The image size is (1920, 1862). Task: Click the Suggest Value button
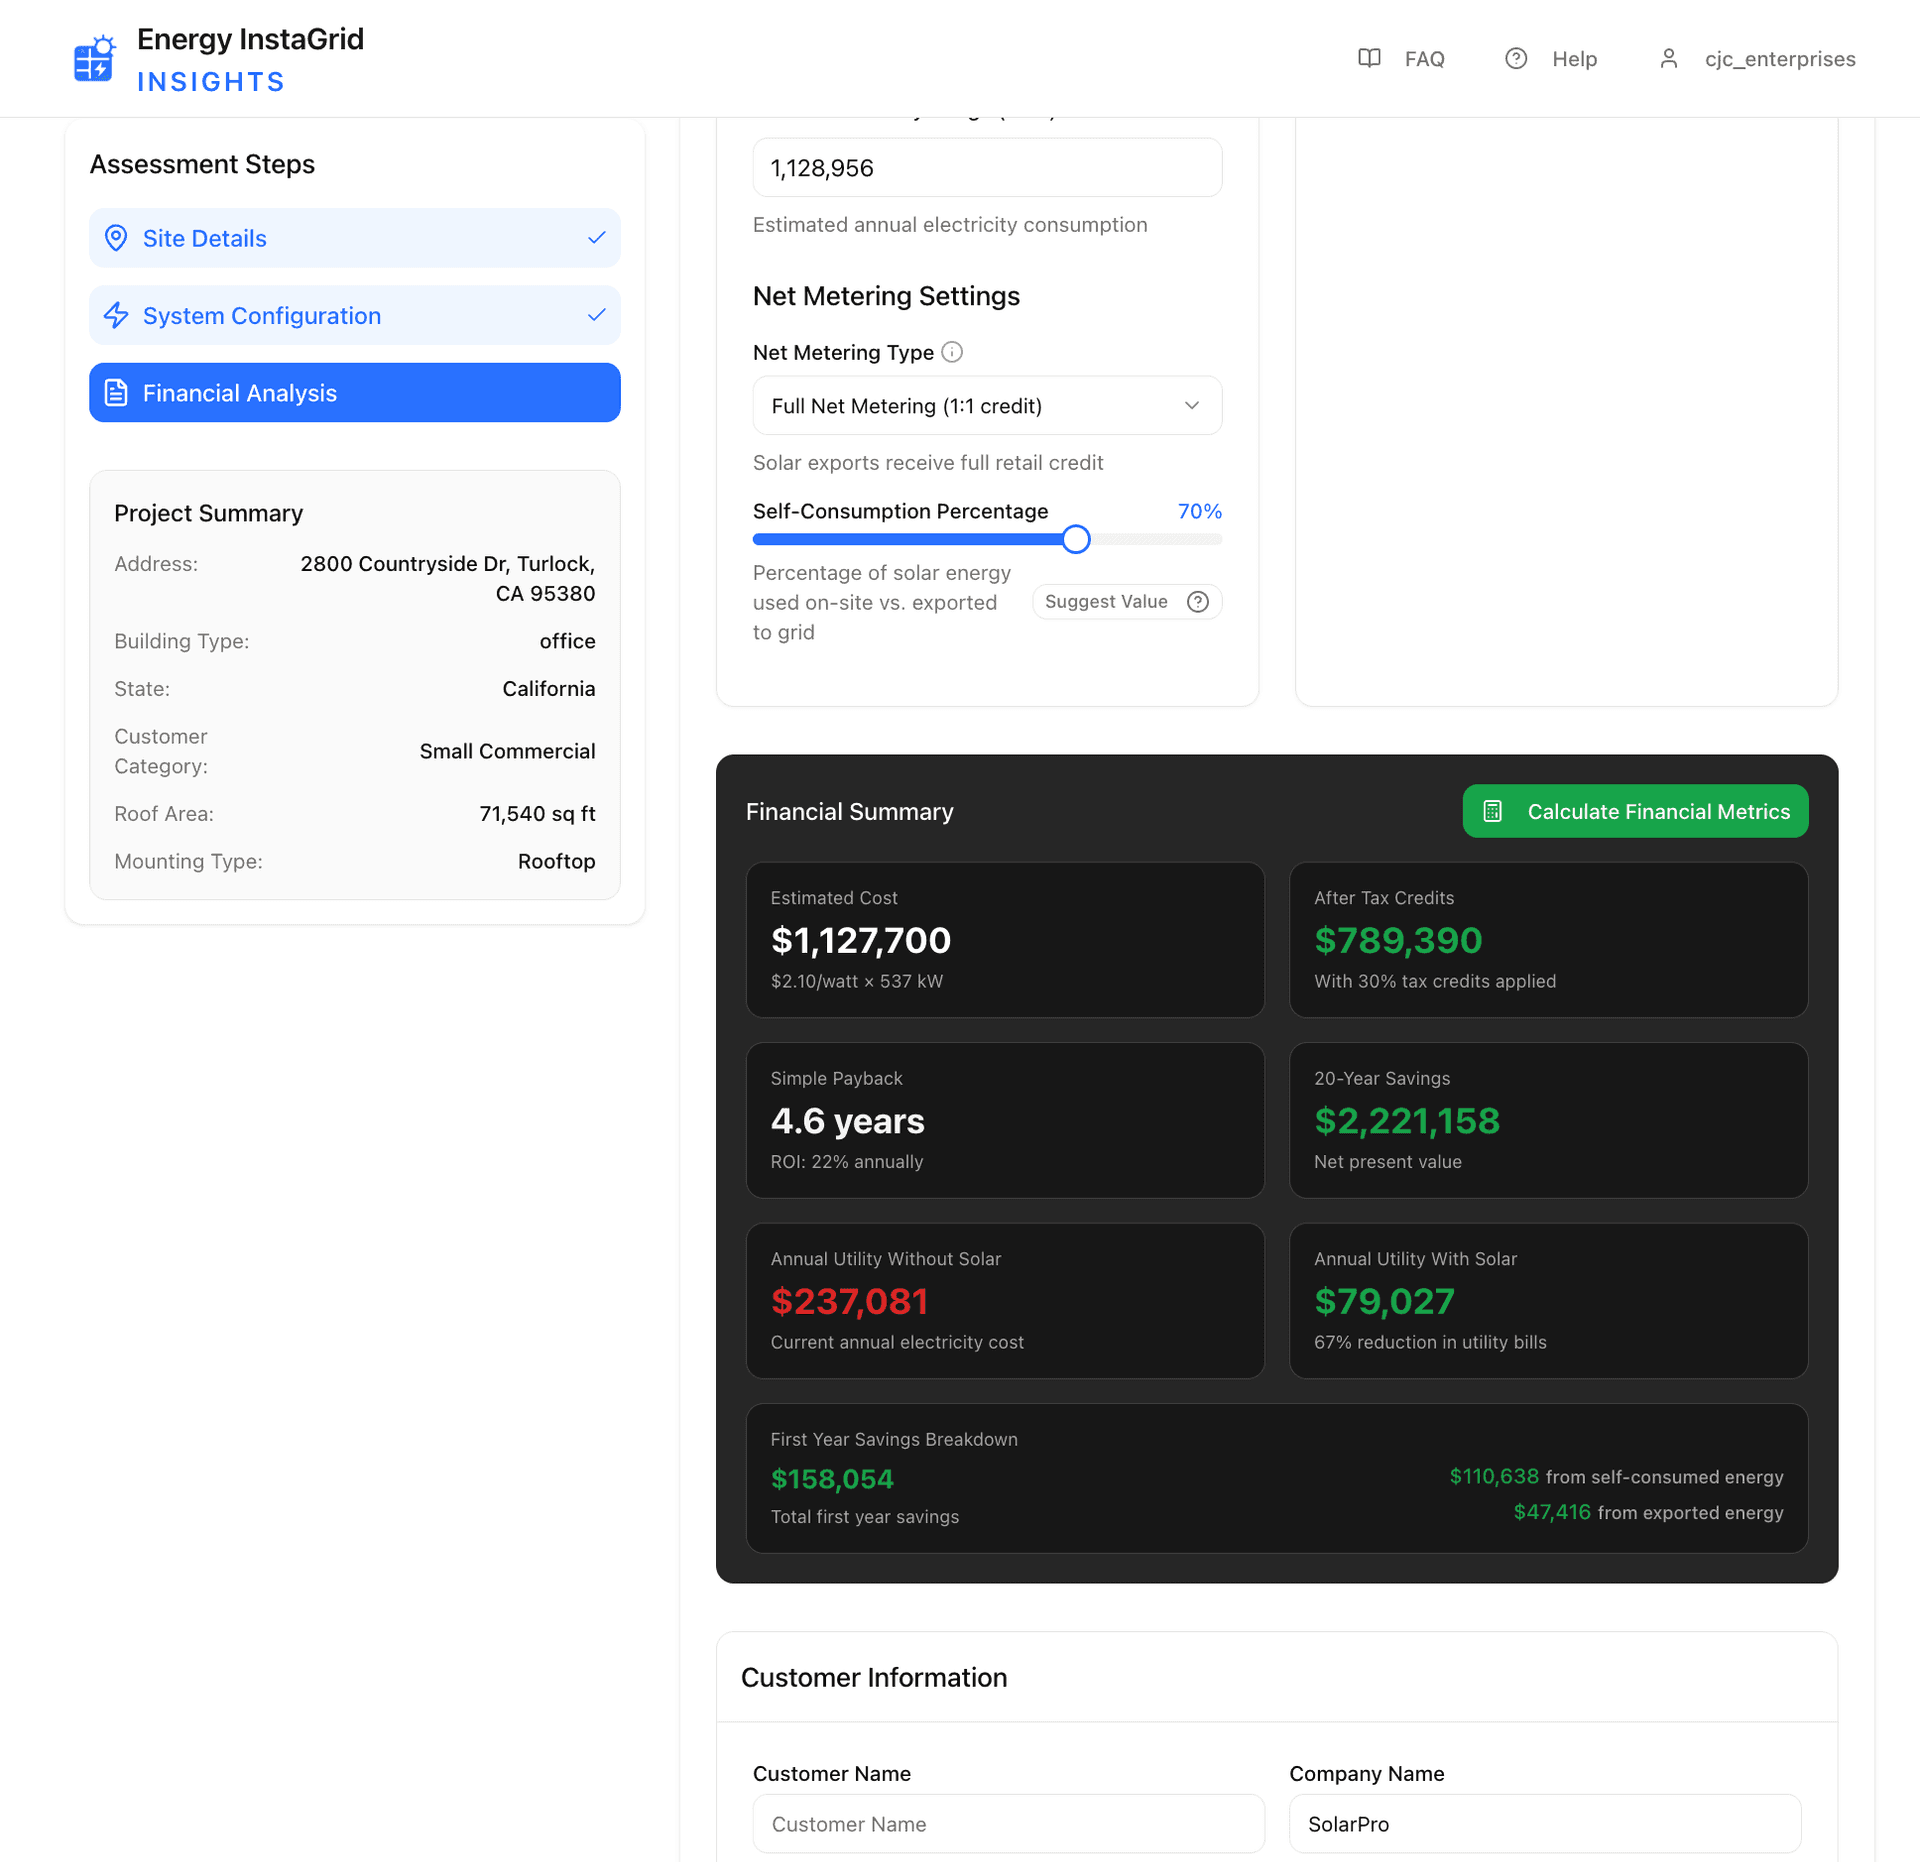(1127, 601)
